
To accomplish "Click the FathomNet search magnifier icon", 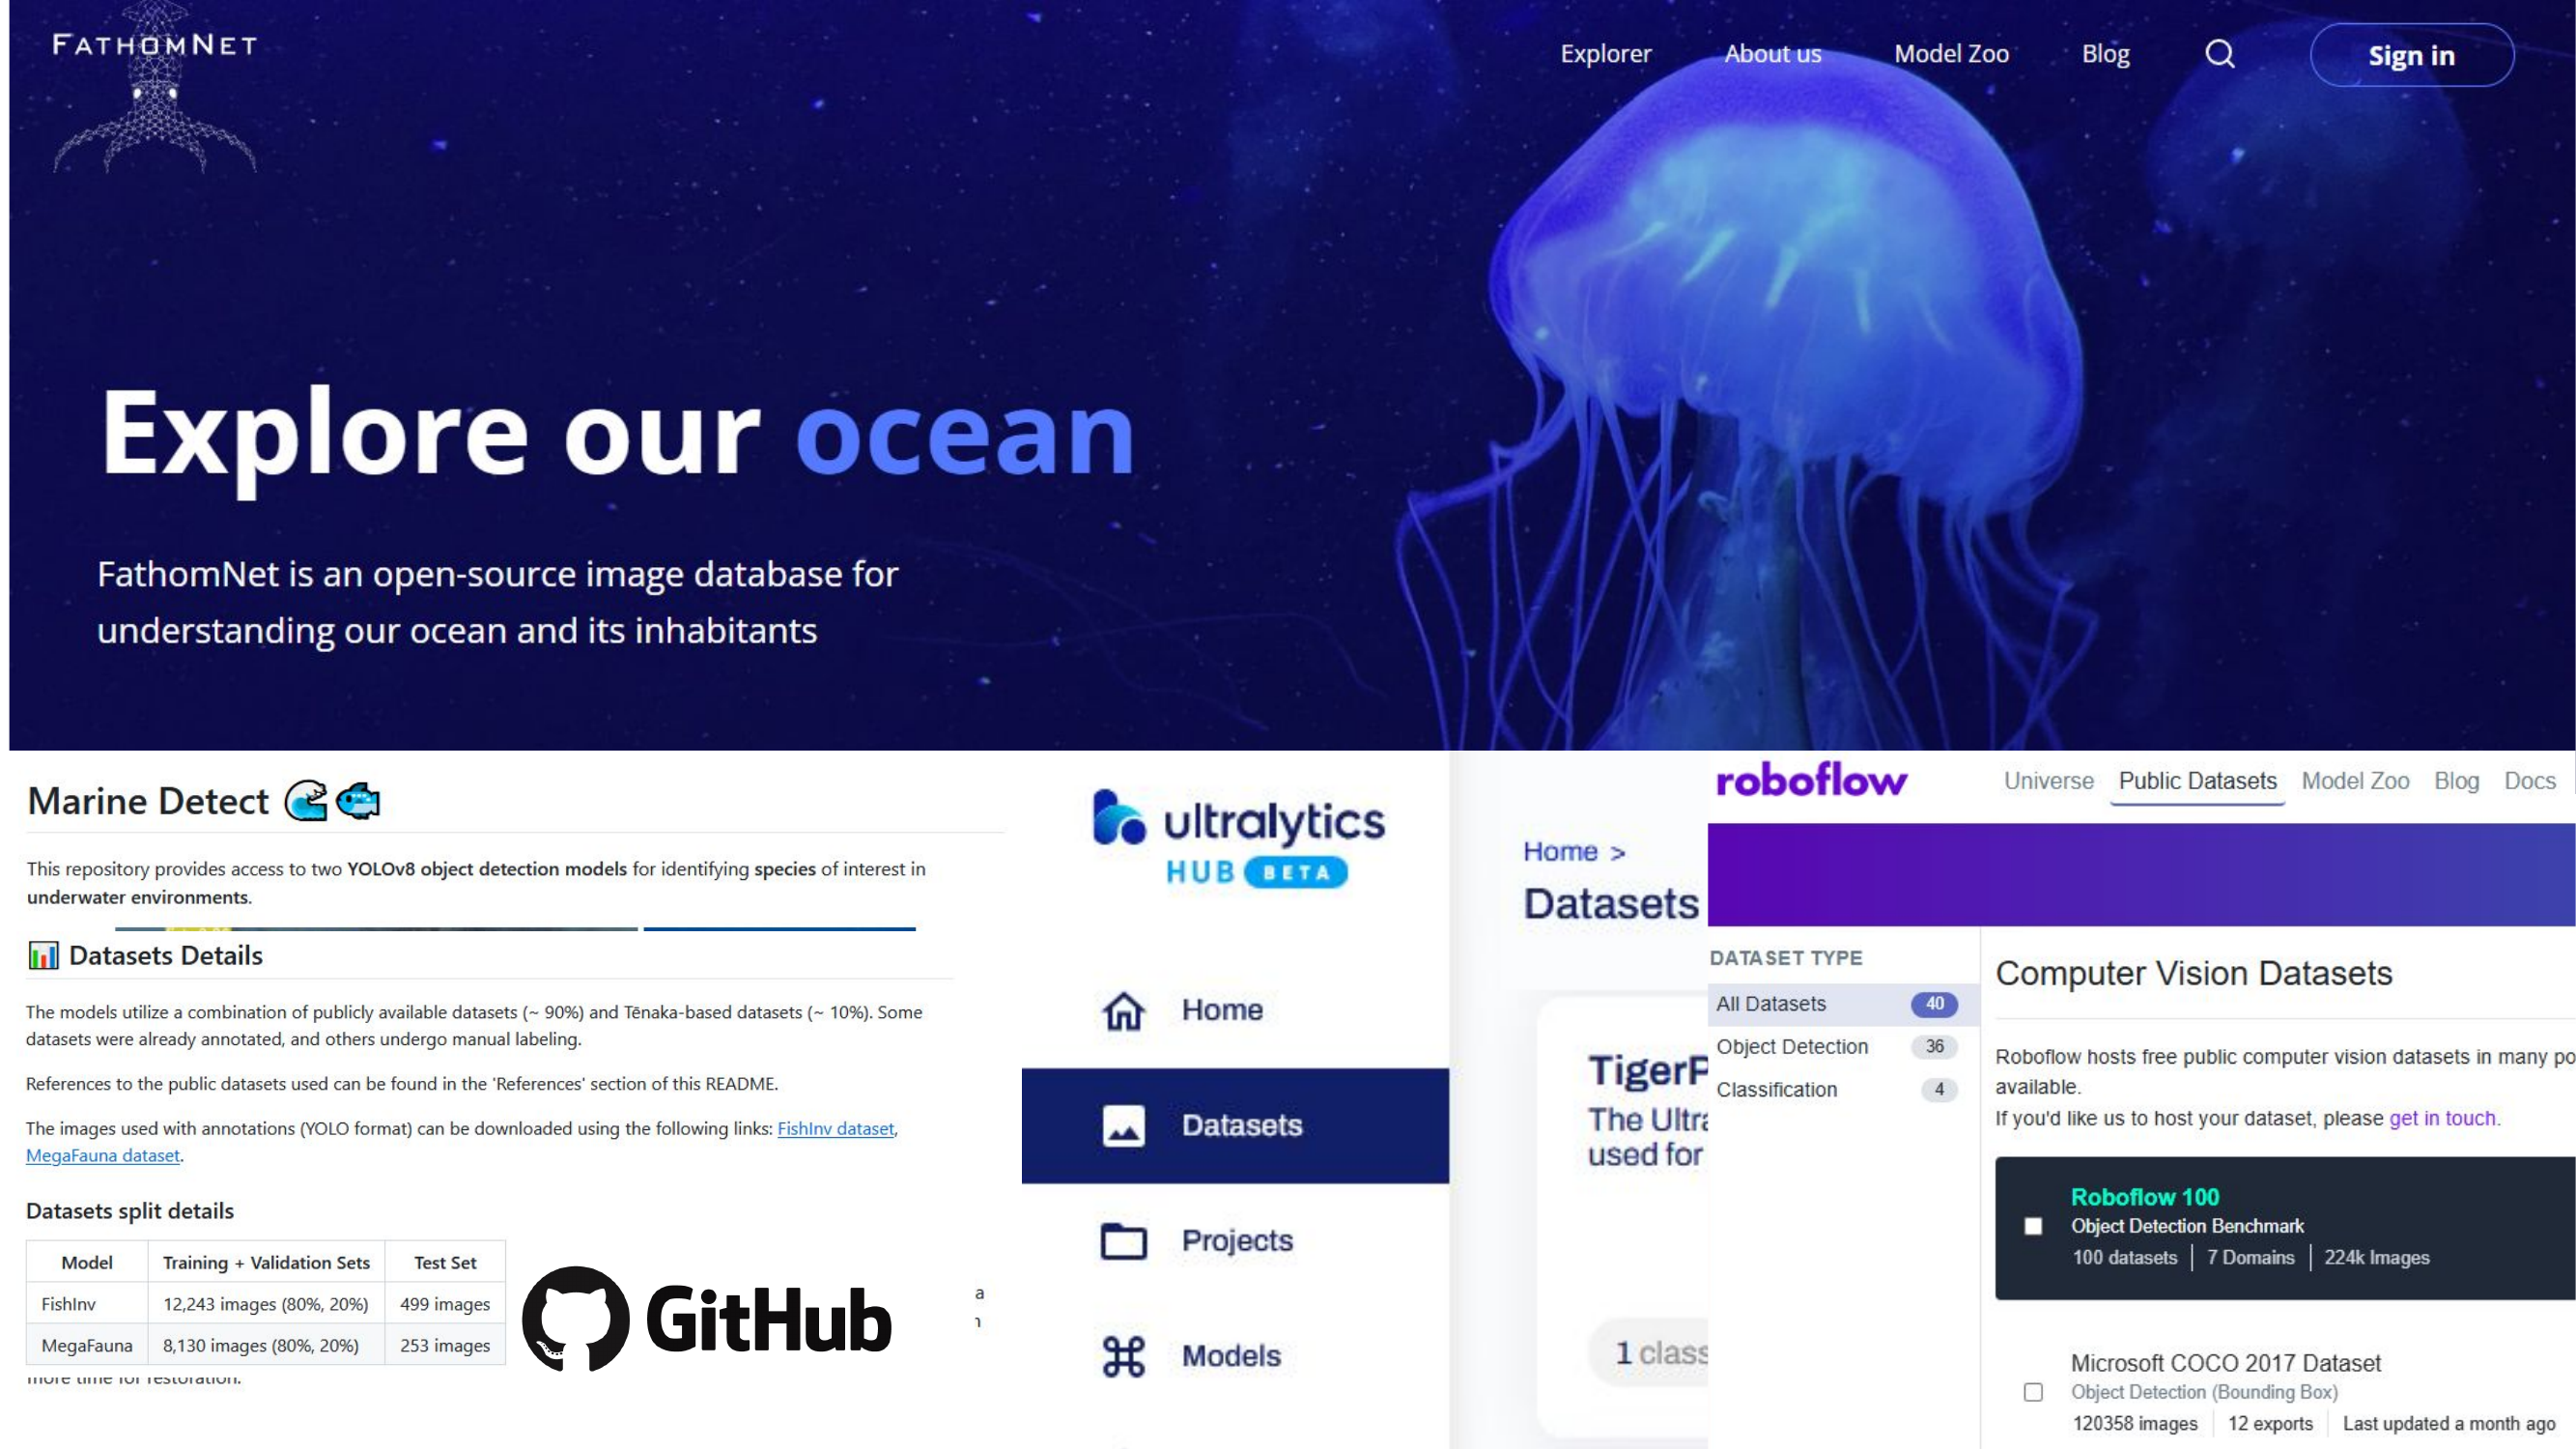I will pyautogui.click(x=2219, y=54).
